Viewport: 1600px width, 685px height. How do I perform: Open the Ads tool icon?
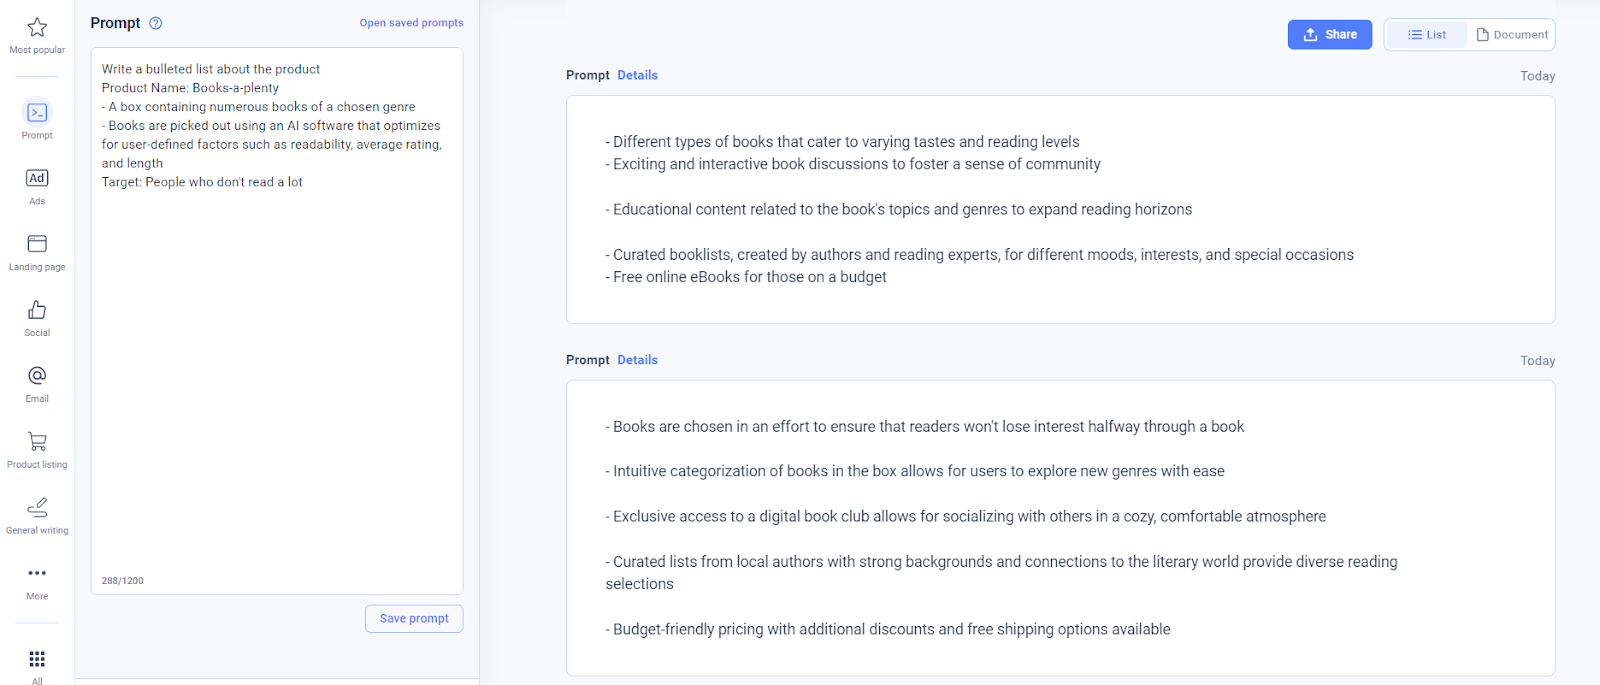click(37, 178)
